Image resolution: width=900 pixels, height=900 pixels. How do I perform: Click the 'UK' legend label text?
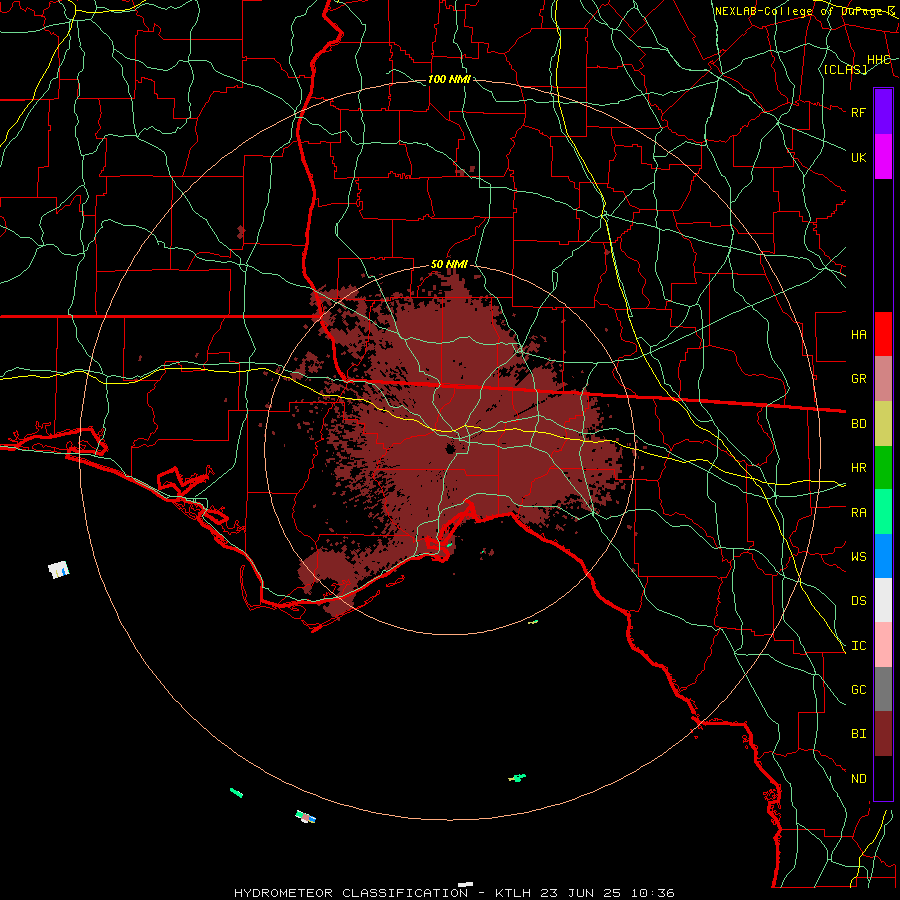[x=858, y=157]
